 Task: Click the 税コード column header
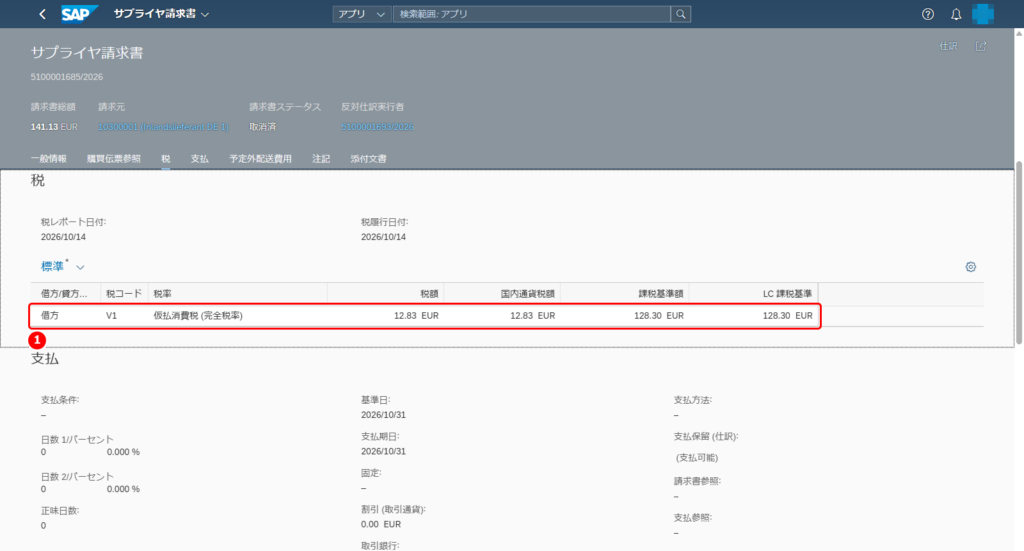(124, 294)
